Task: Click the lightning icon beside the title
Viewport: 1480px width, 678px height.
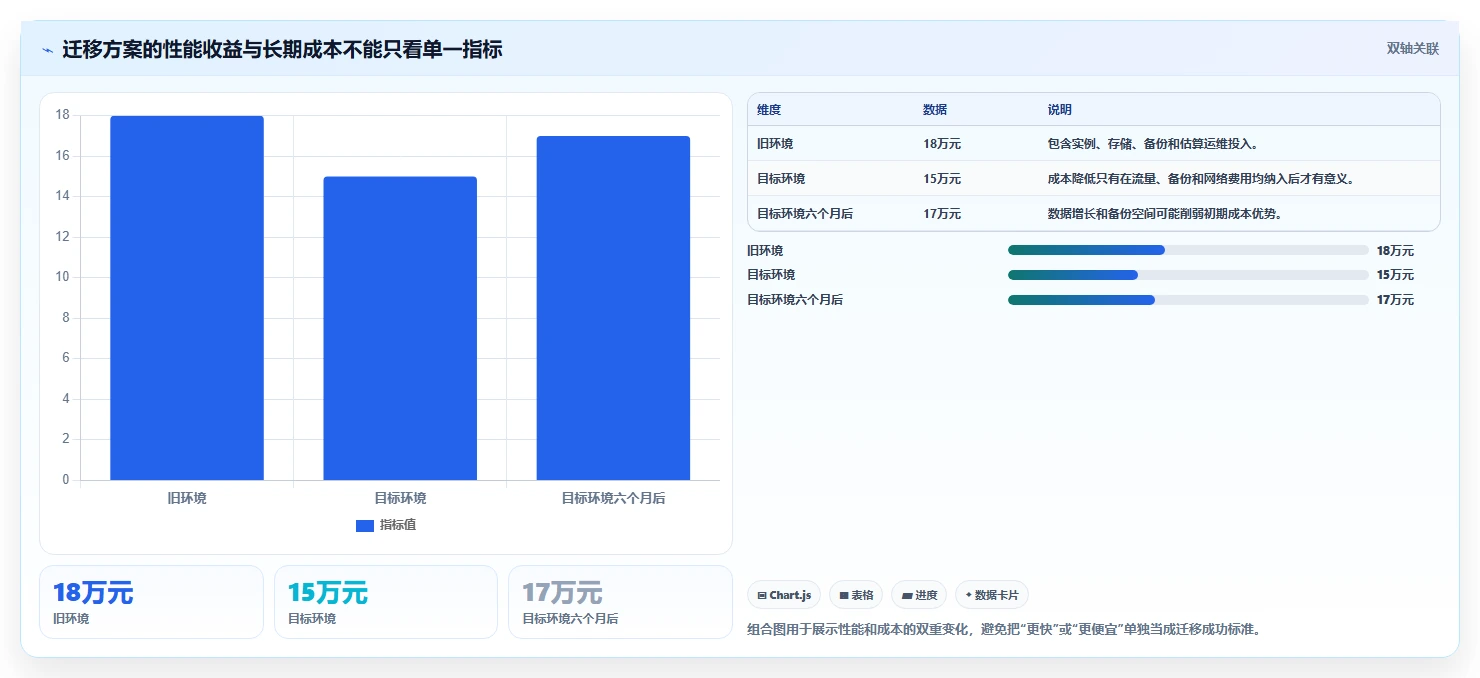Action: [x=47, y=50]
